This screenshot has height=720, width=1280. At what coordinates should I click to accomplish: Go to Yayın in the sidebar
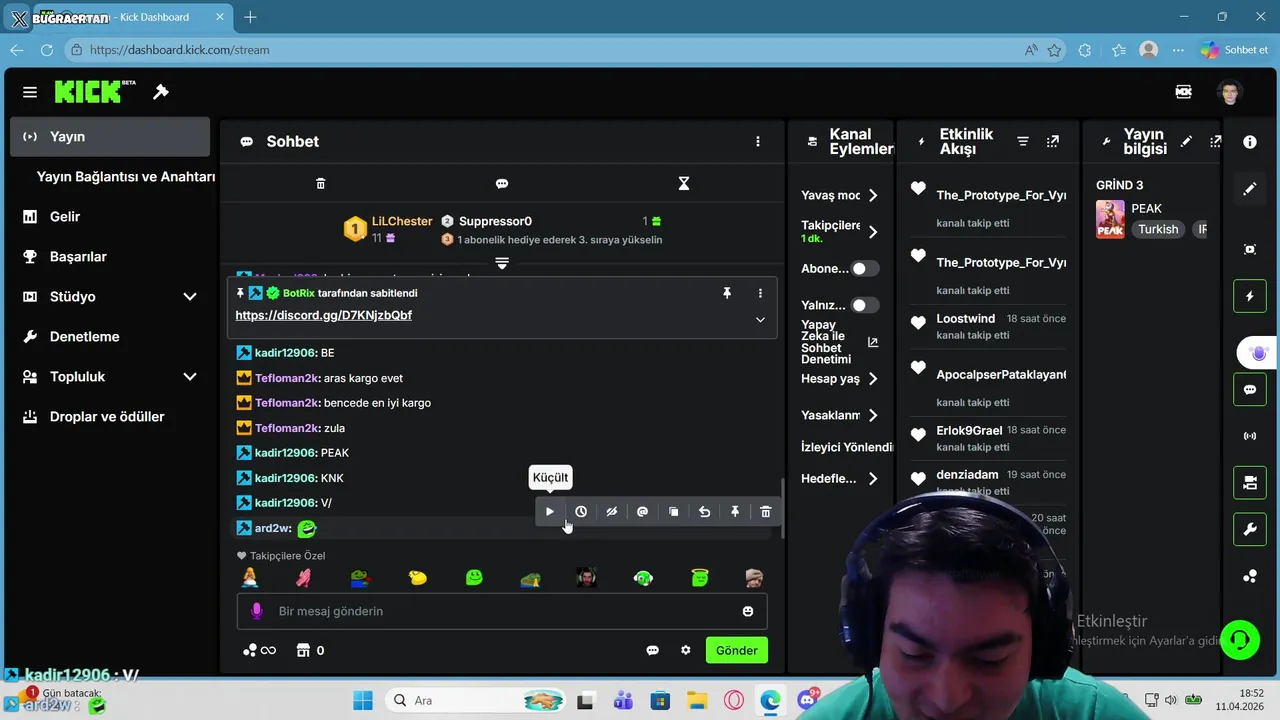pyautogui.click(x=110, y=137)
